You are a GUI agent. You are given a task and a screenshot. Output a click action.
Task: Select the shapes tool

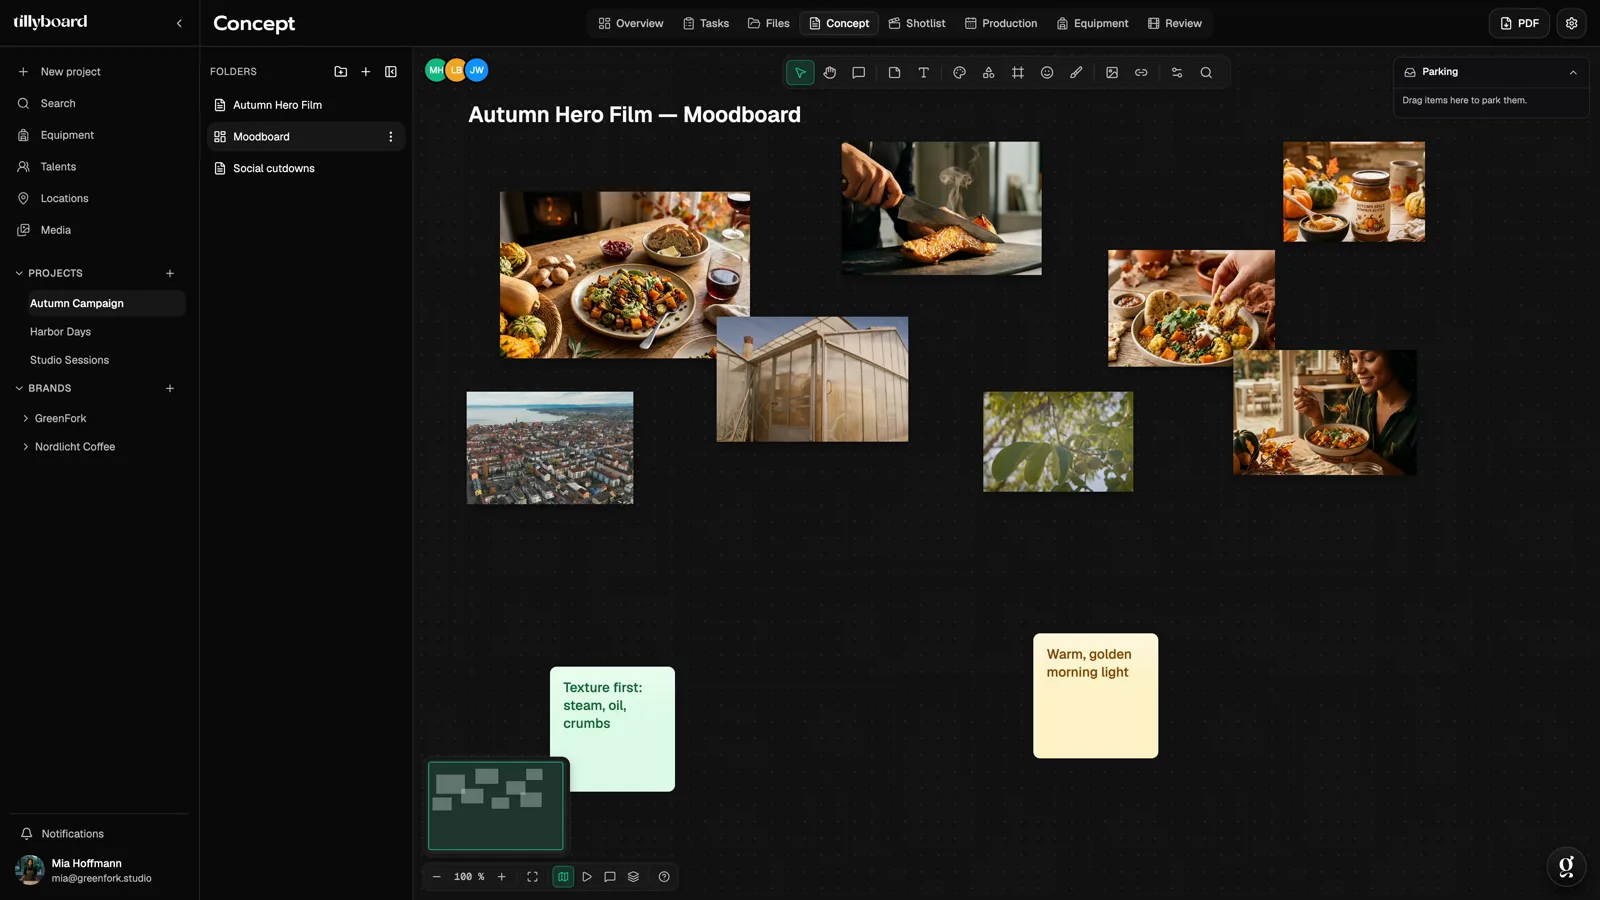988,73
